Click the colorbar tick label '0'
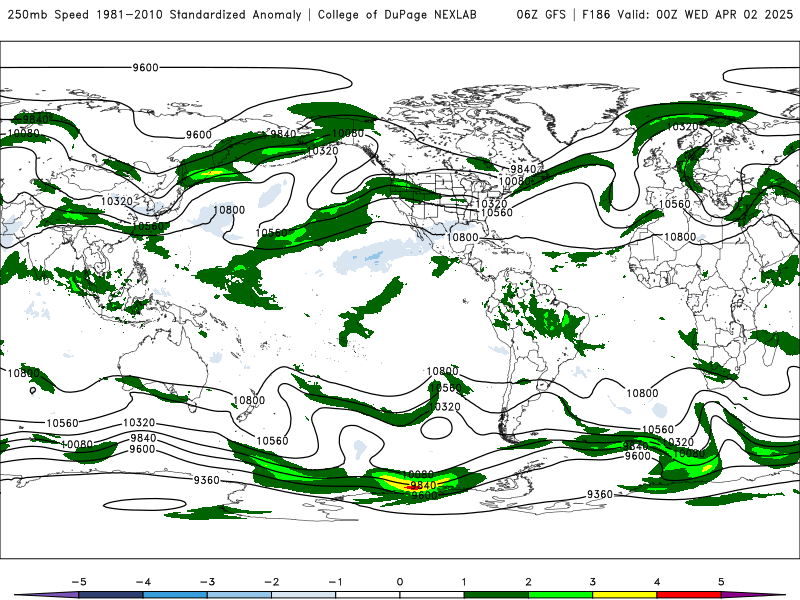 (399, 582)
